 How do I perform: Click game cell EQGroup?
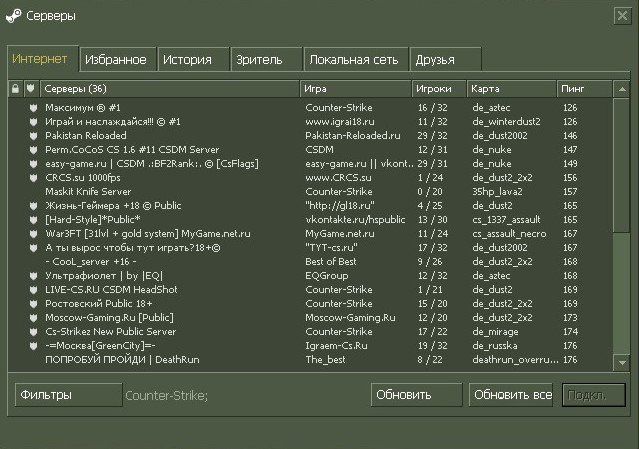pos(326,276)
